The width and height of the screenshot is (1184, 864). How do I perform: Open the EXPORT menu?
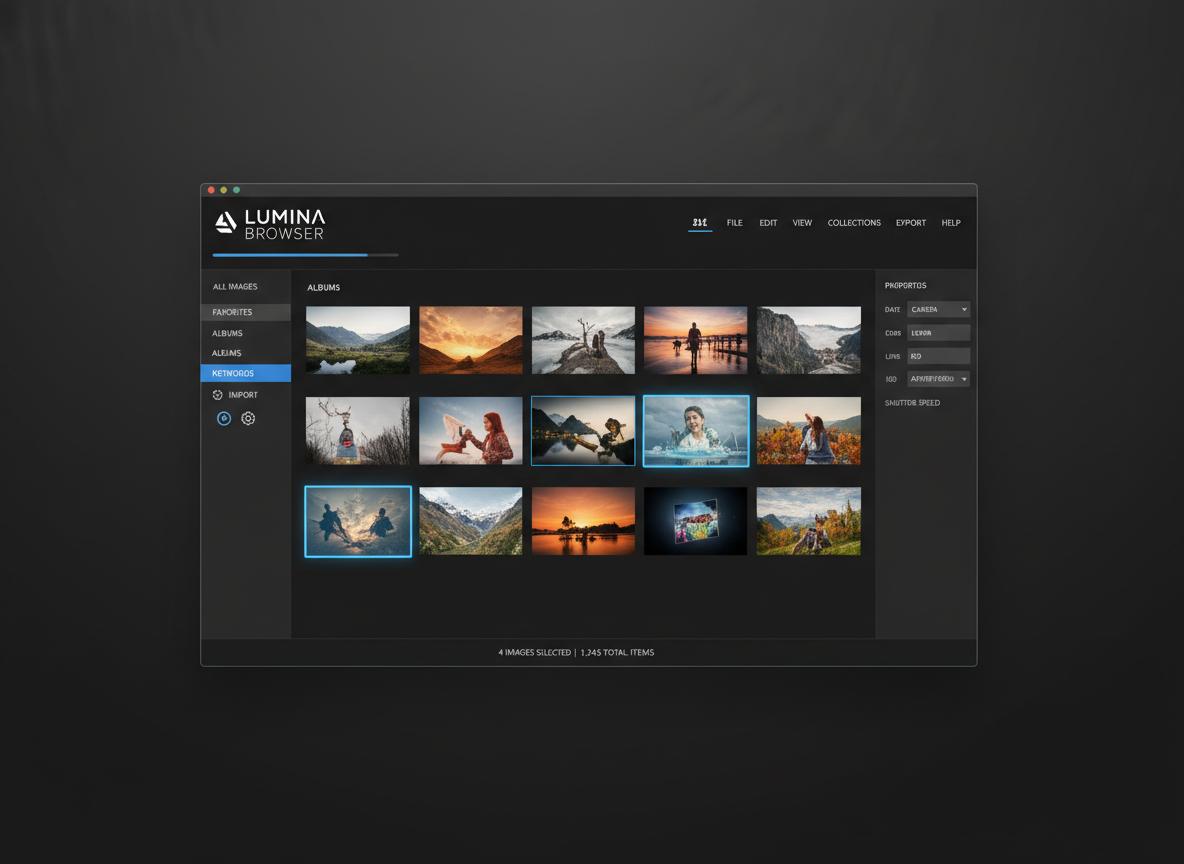(911, 222)
